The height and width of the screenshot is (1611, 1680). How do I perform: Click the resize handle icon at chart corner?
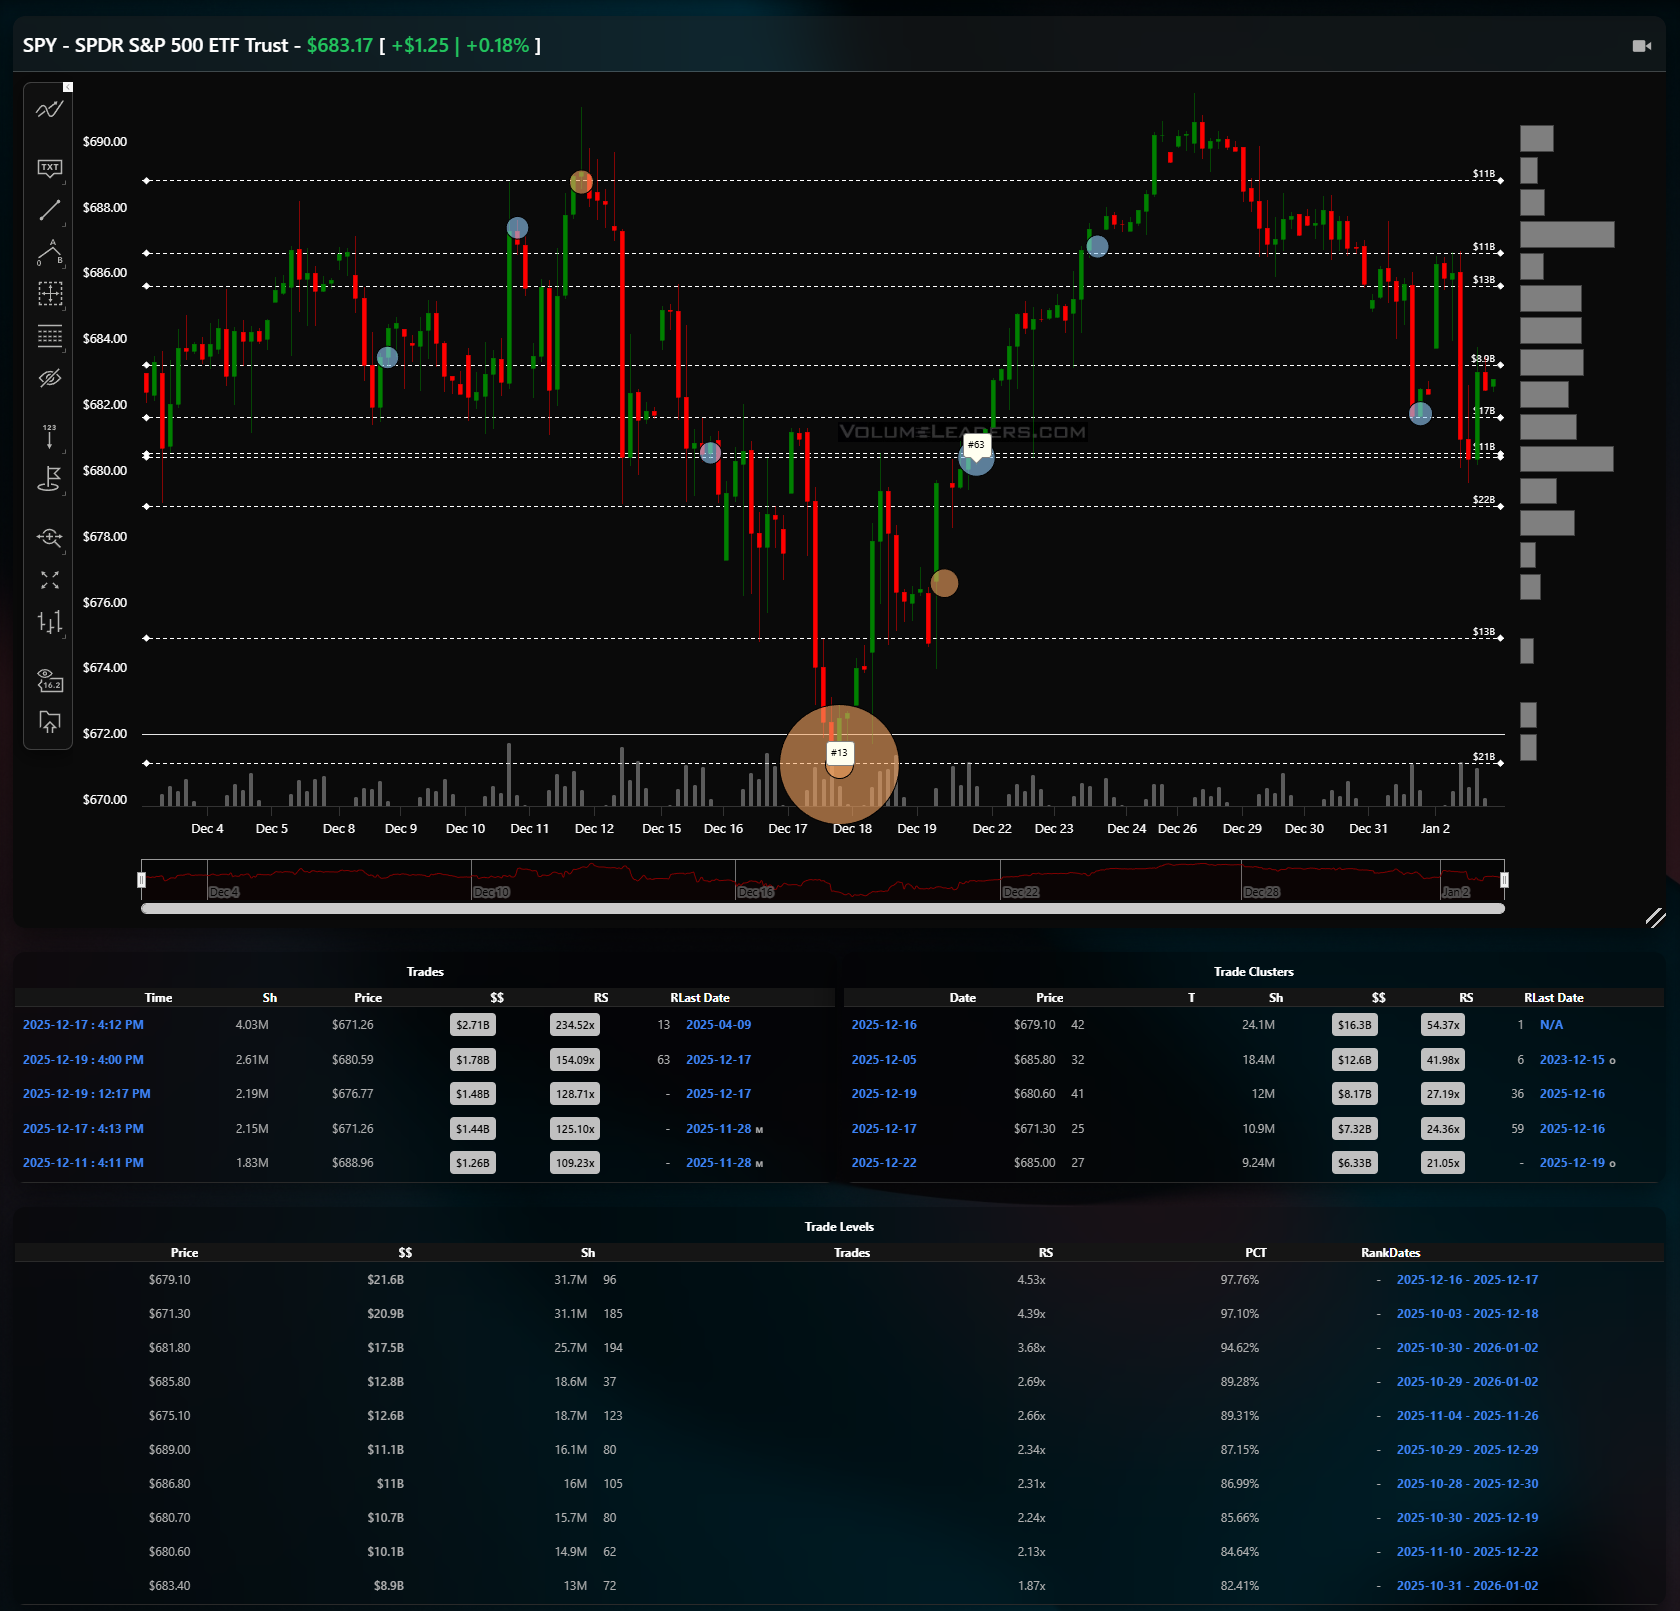click(1656, 918)
